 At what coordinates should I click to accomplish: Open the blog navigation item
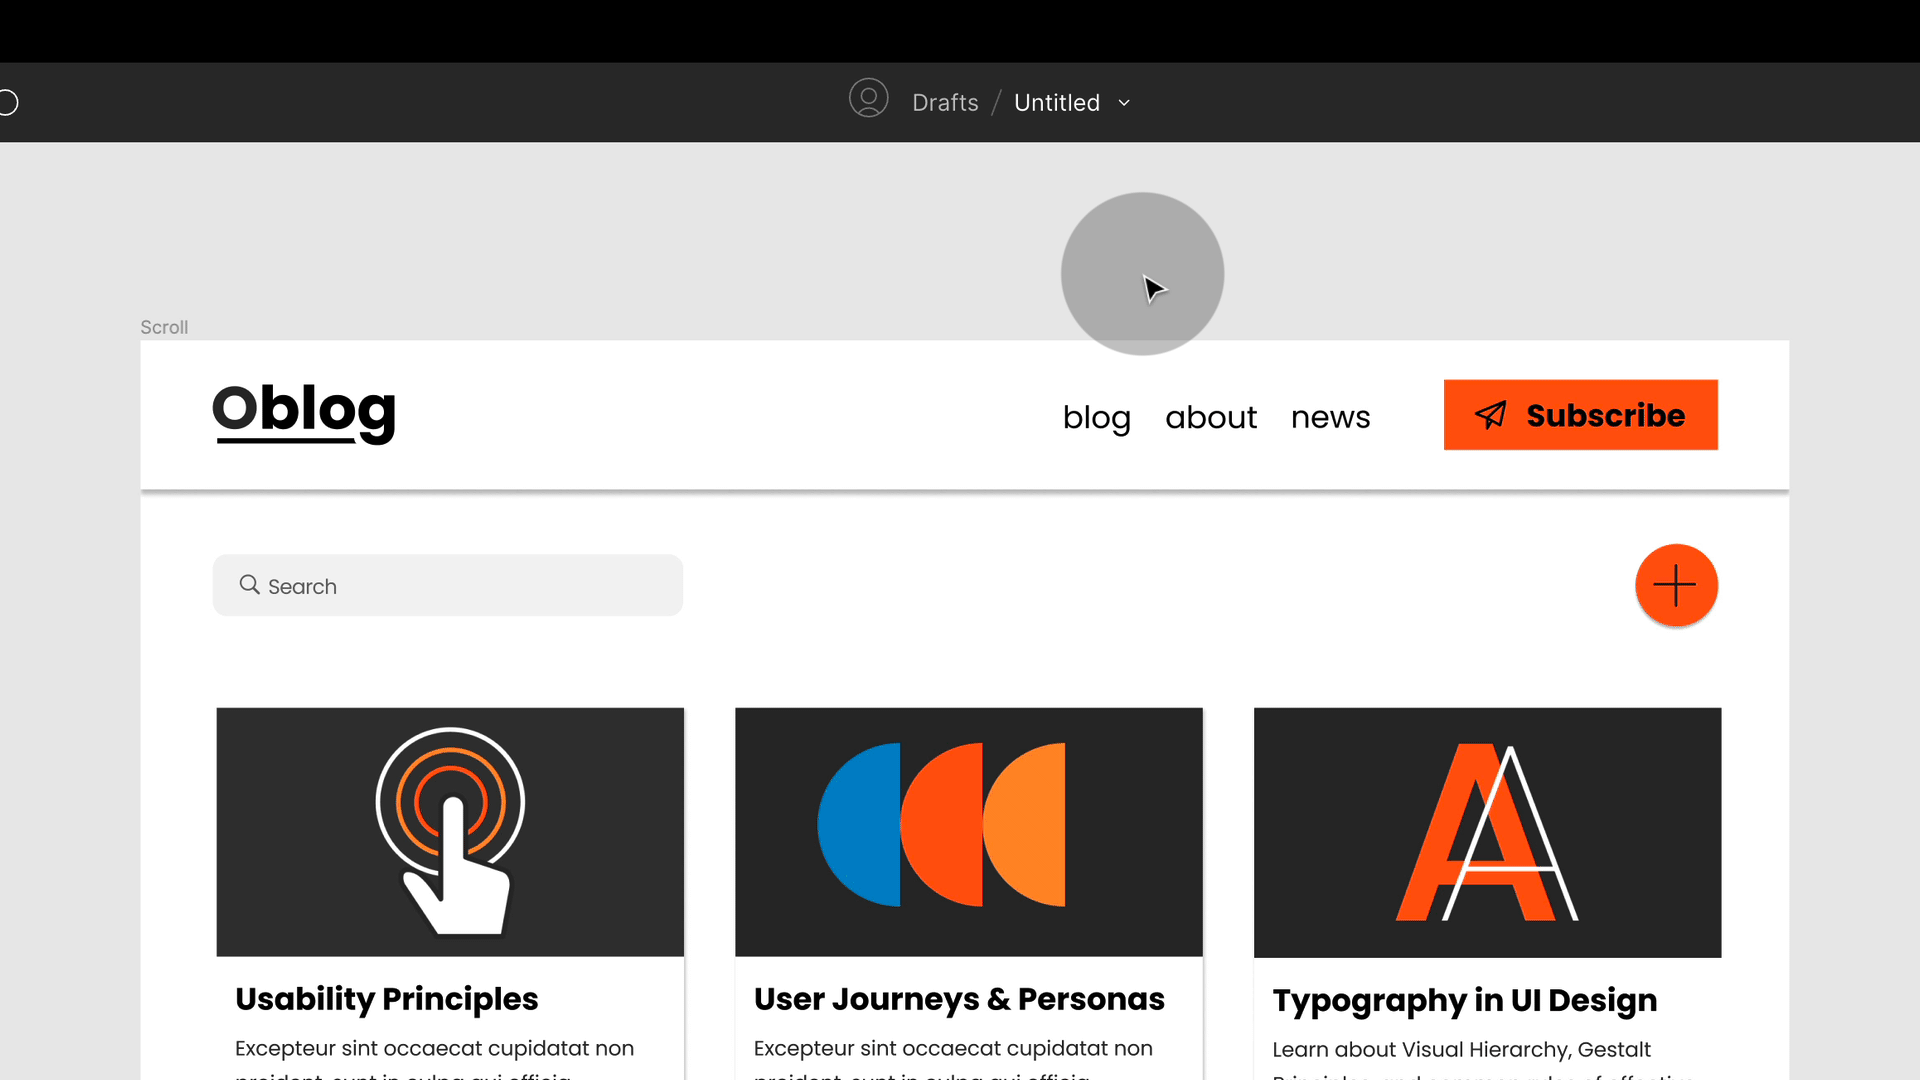(x=1096, y=417)
